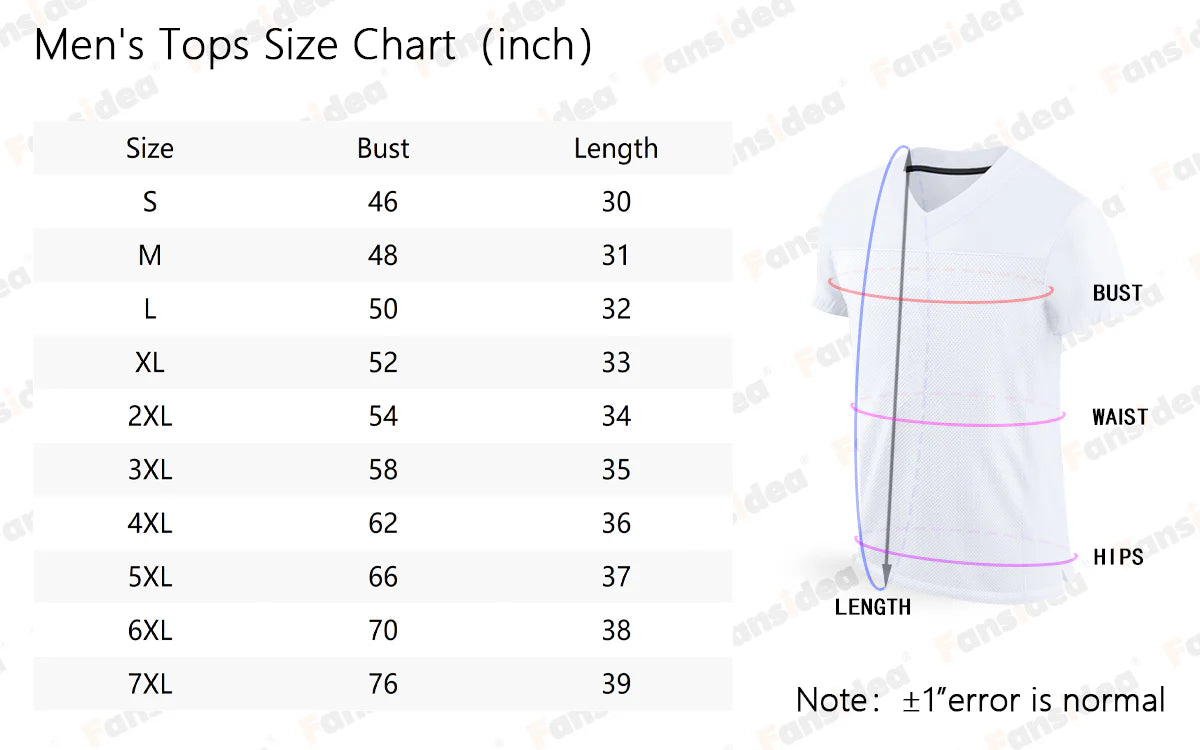
Task: Click the HIPS label beside the shirt
Action: (1118, 556)
